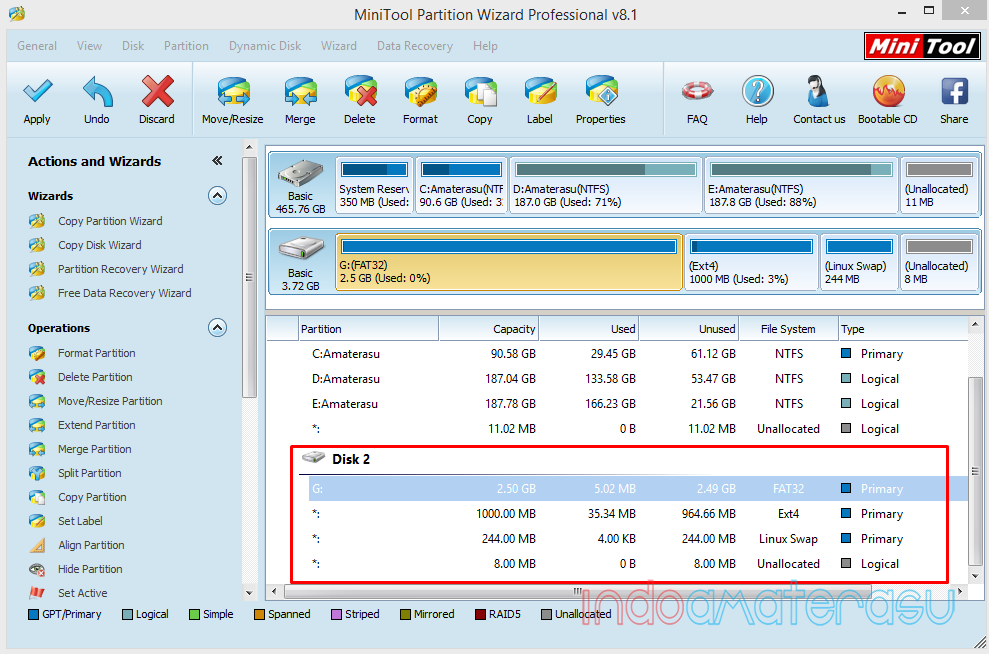Choose Align Partition operation
989x654 pixels.
tap(91, 545)
